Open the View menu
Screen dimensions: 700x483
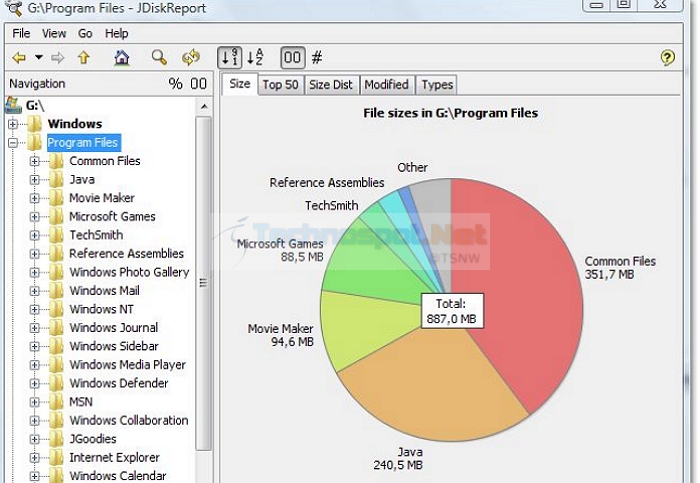click(54, 33)
